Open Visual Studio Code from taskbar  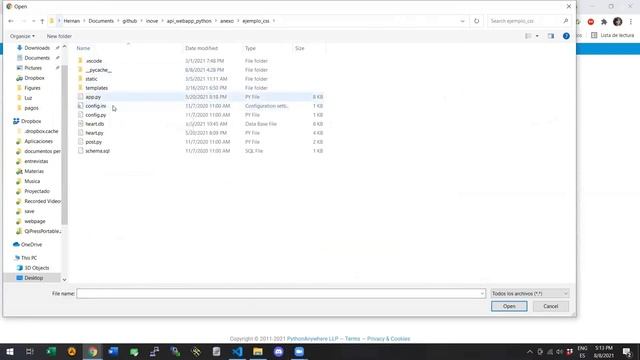(237, 351)
